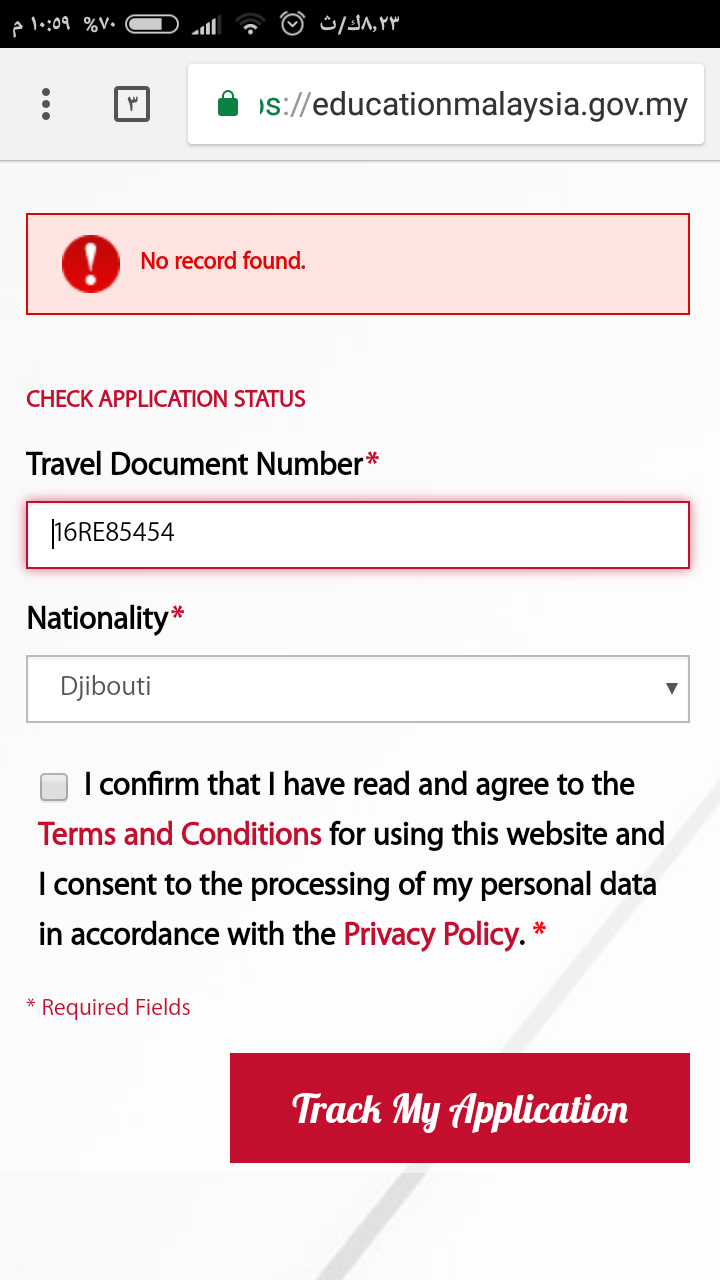Check the terms agreement confirmation checkbox

[54, 787]
